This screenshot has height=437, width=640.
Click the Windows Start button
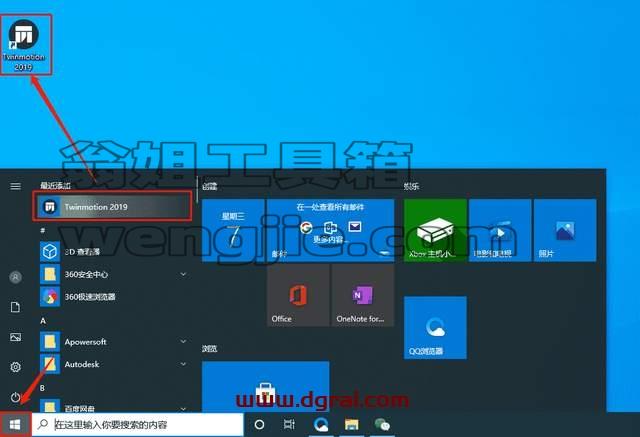15,425
